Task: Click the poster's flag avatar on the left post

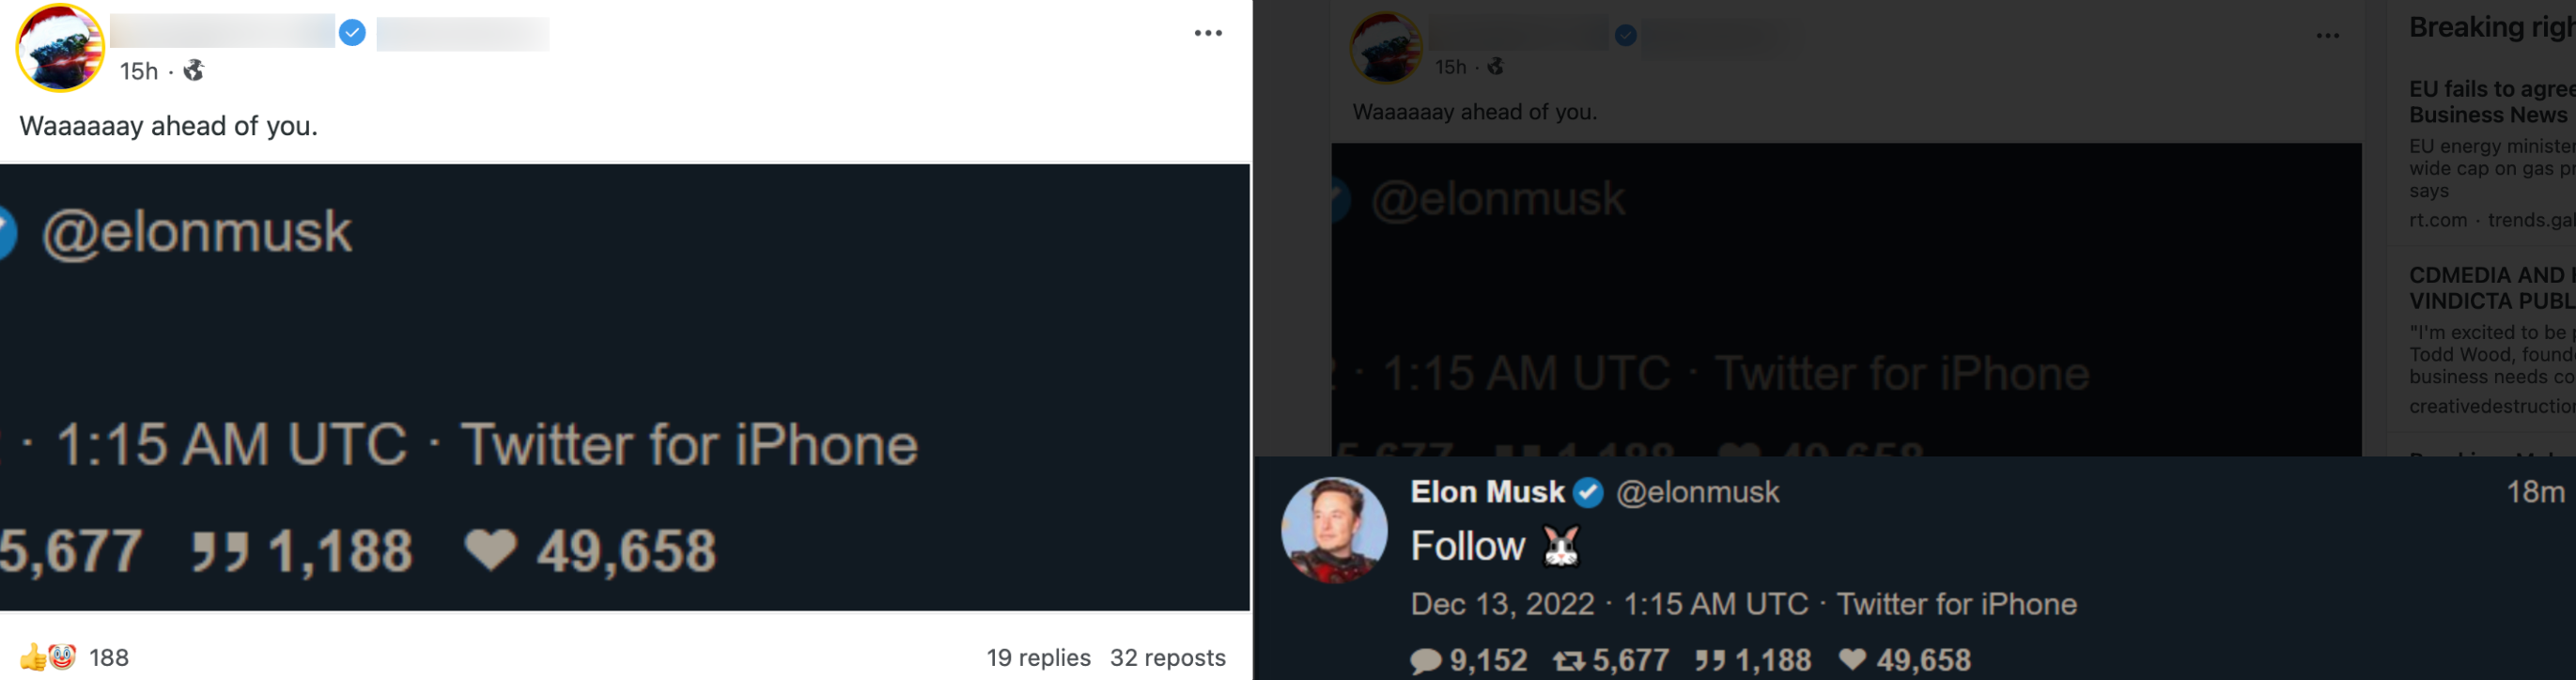Action: click(60, 47)
